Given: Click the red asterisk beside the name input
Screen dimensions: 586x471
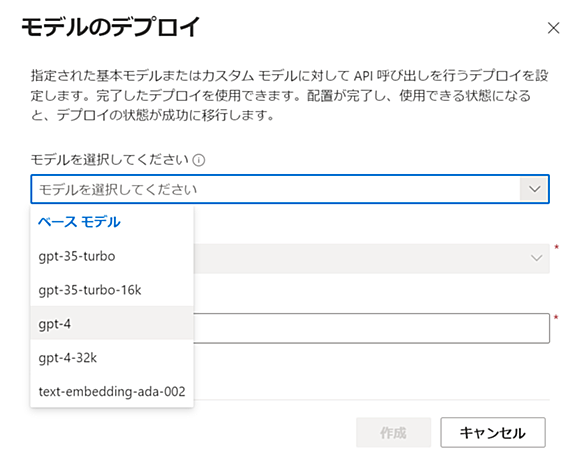Looking at the screenshot, I should coord(556,317).
